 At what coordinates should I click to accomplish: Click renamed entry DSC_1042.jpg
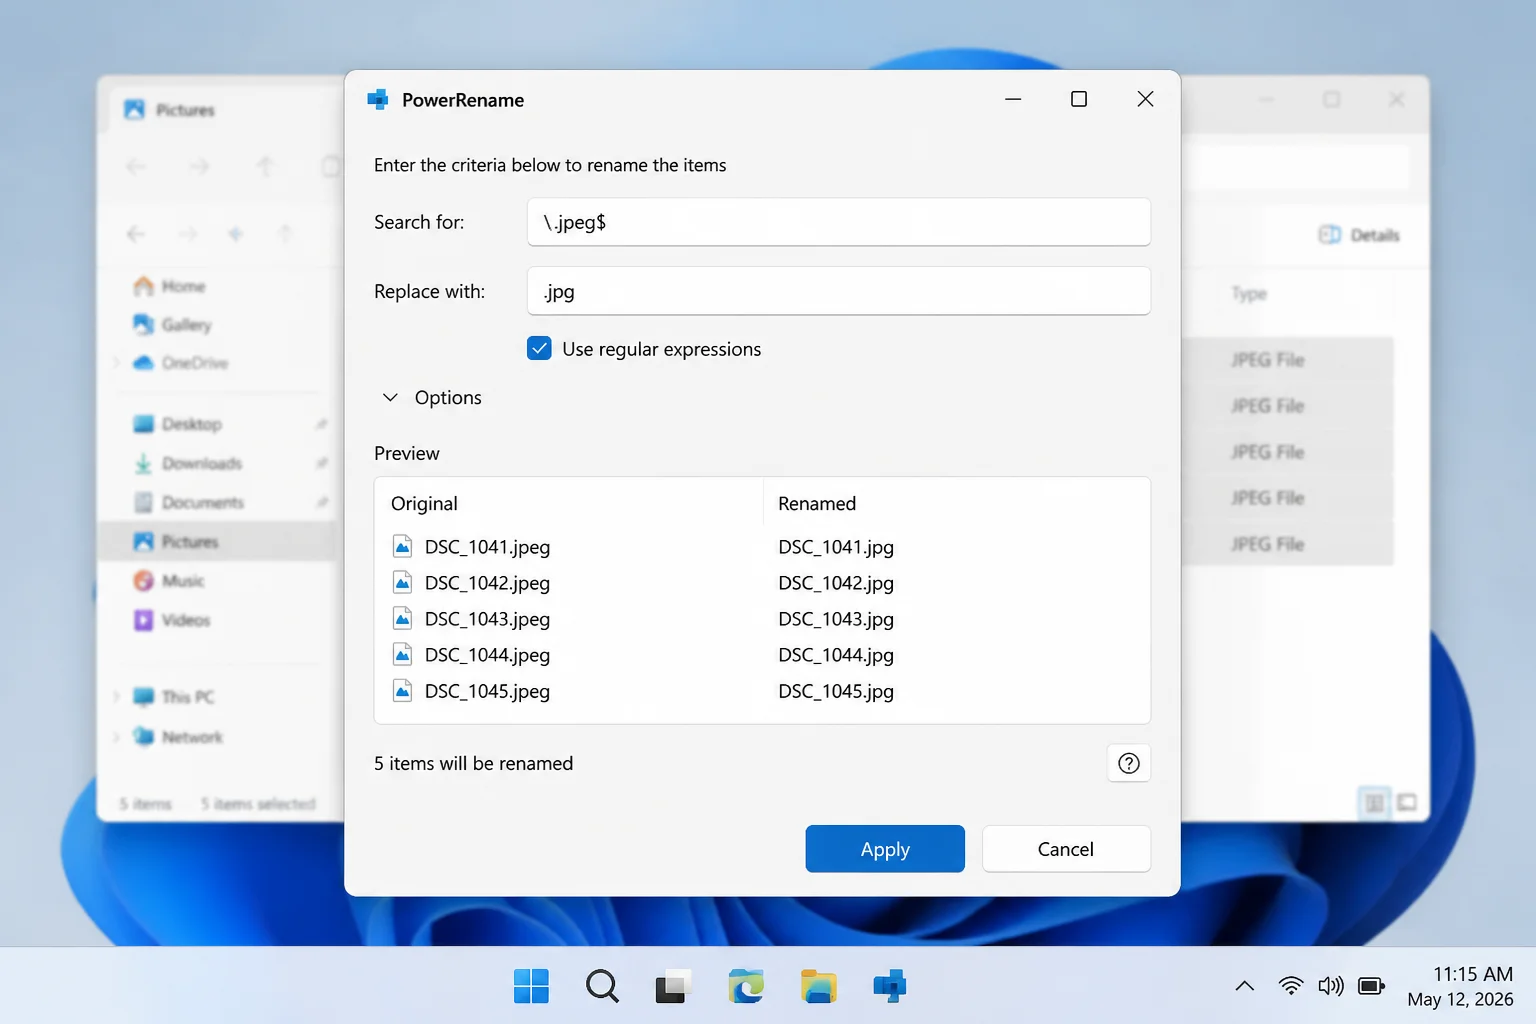(x=836, y=583)
